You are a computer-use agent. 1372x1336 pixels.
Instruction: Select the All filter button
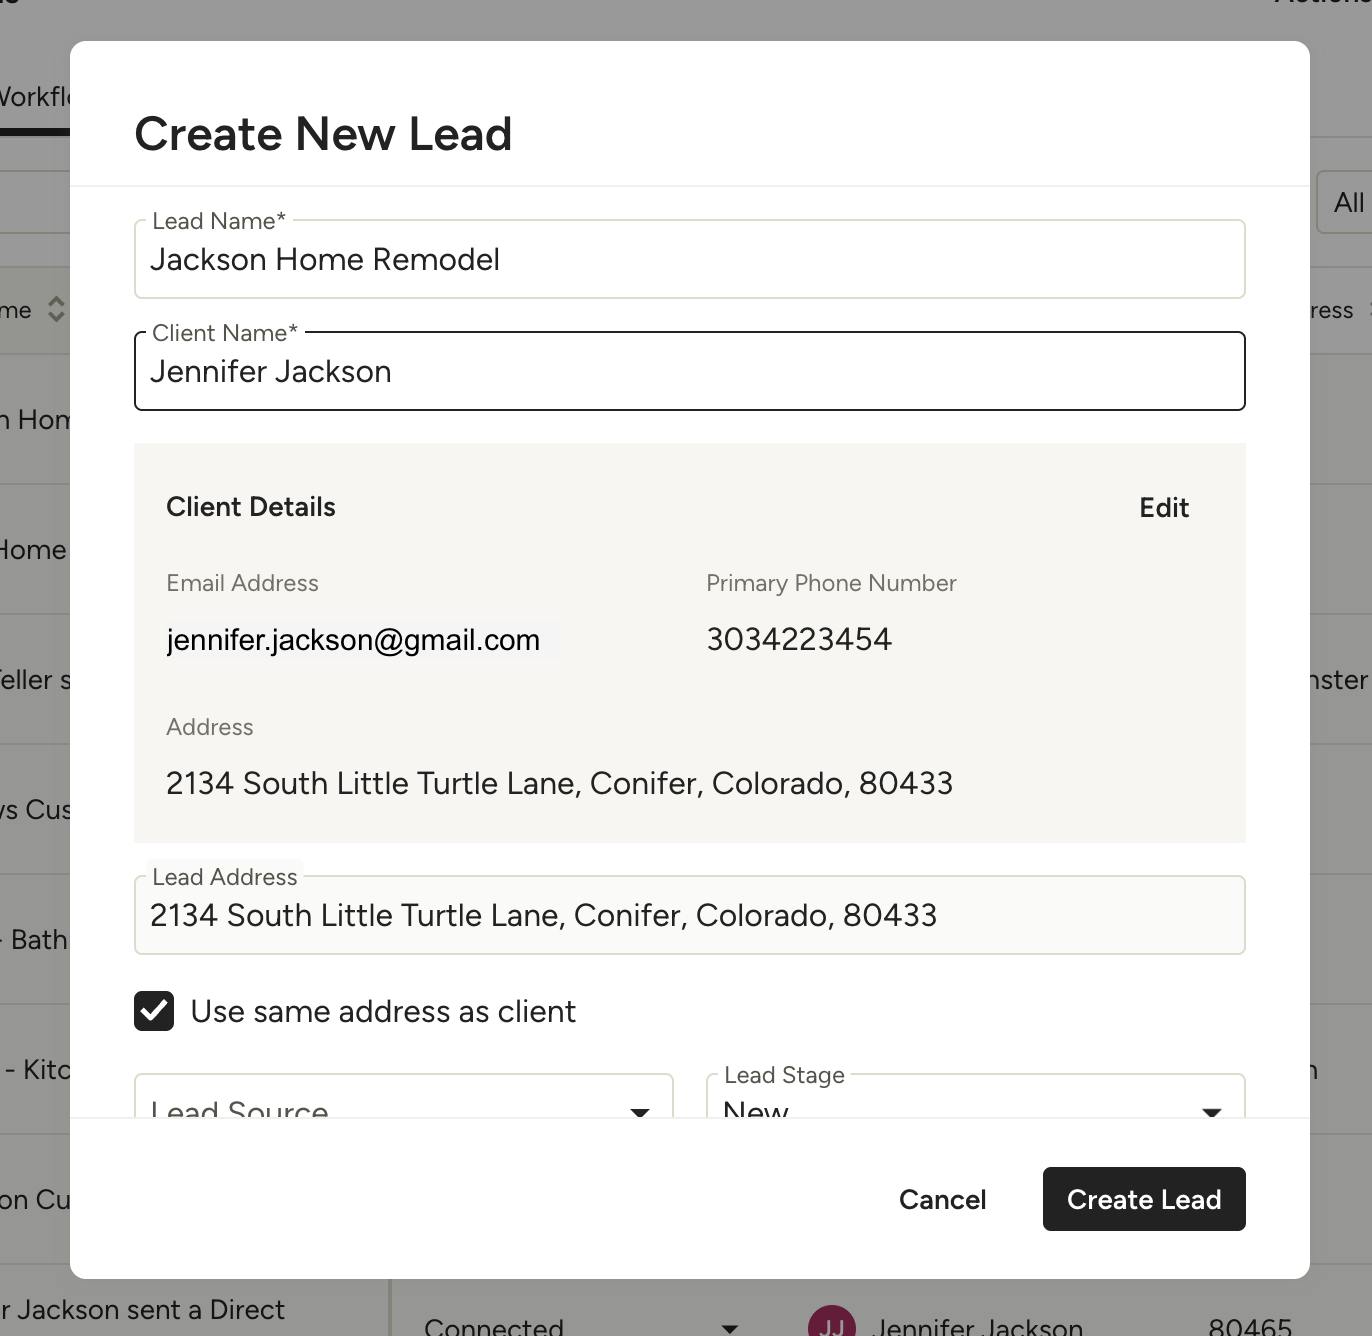pyautogui.click(x=1347, y=203)
